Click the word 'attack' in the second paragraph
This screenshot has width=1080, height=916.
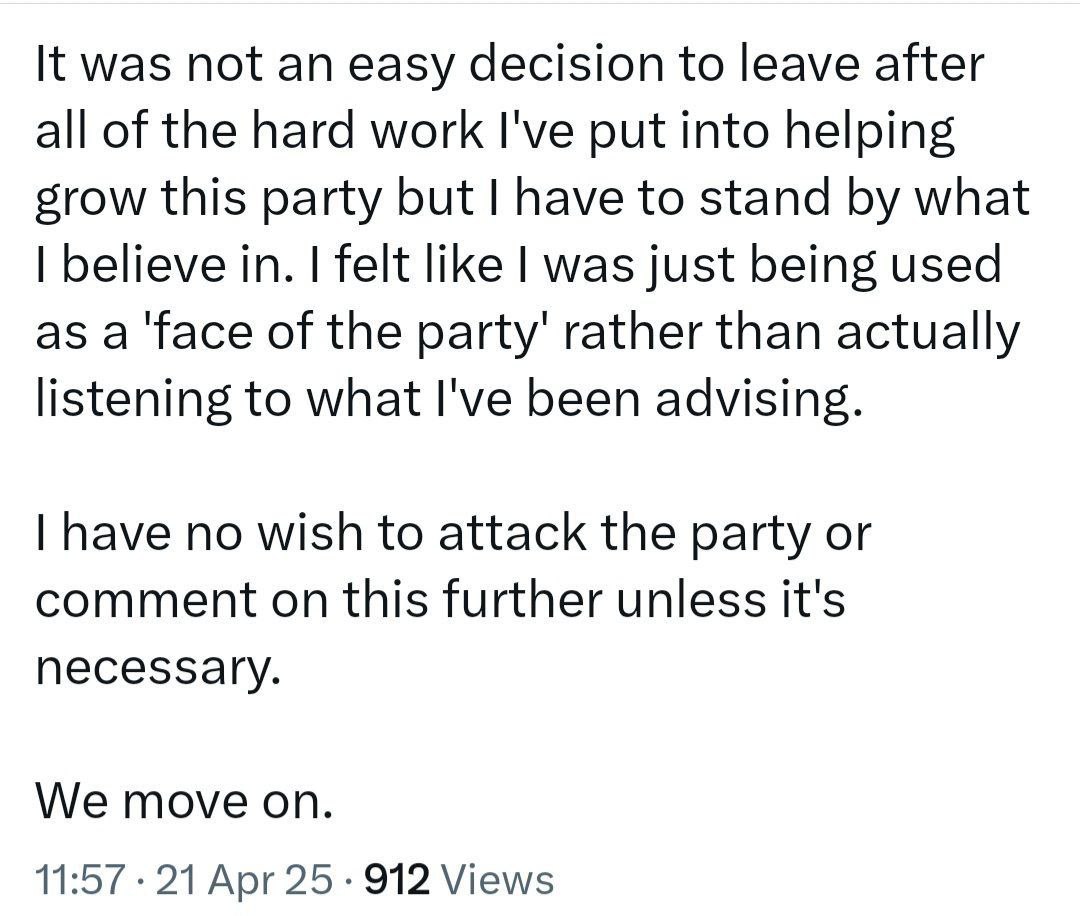click(513, 533)
